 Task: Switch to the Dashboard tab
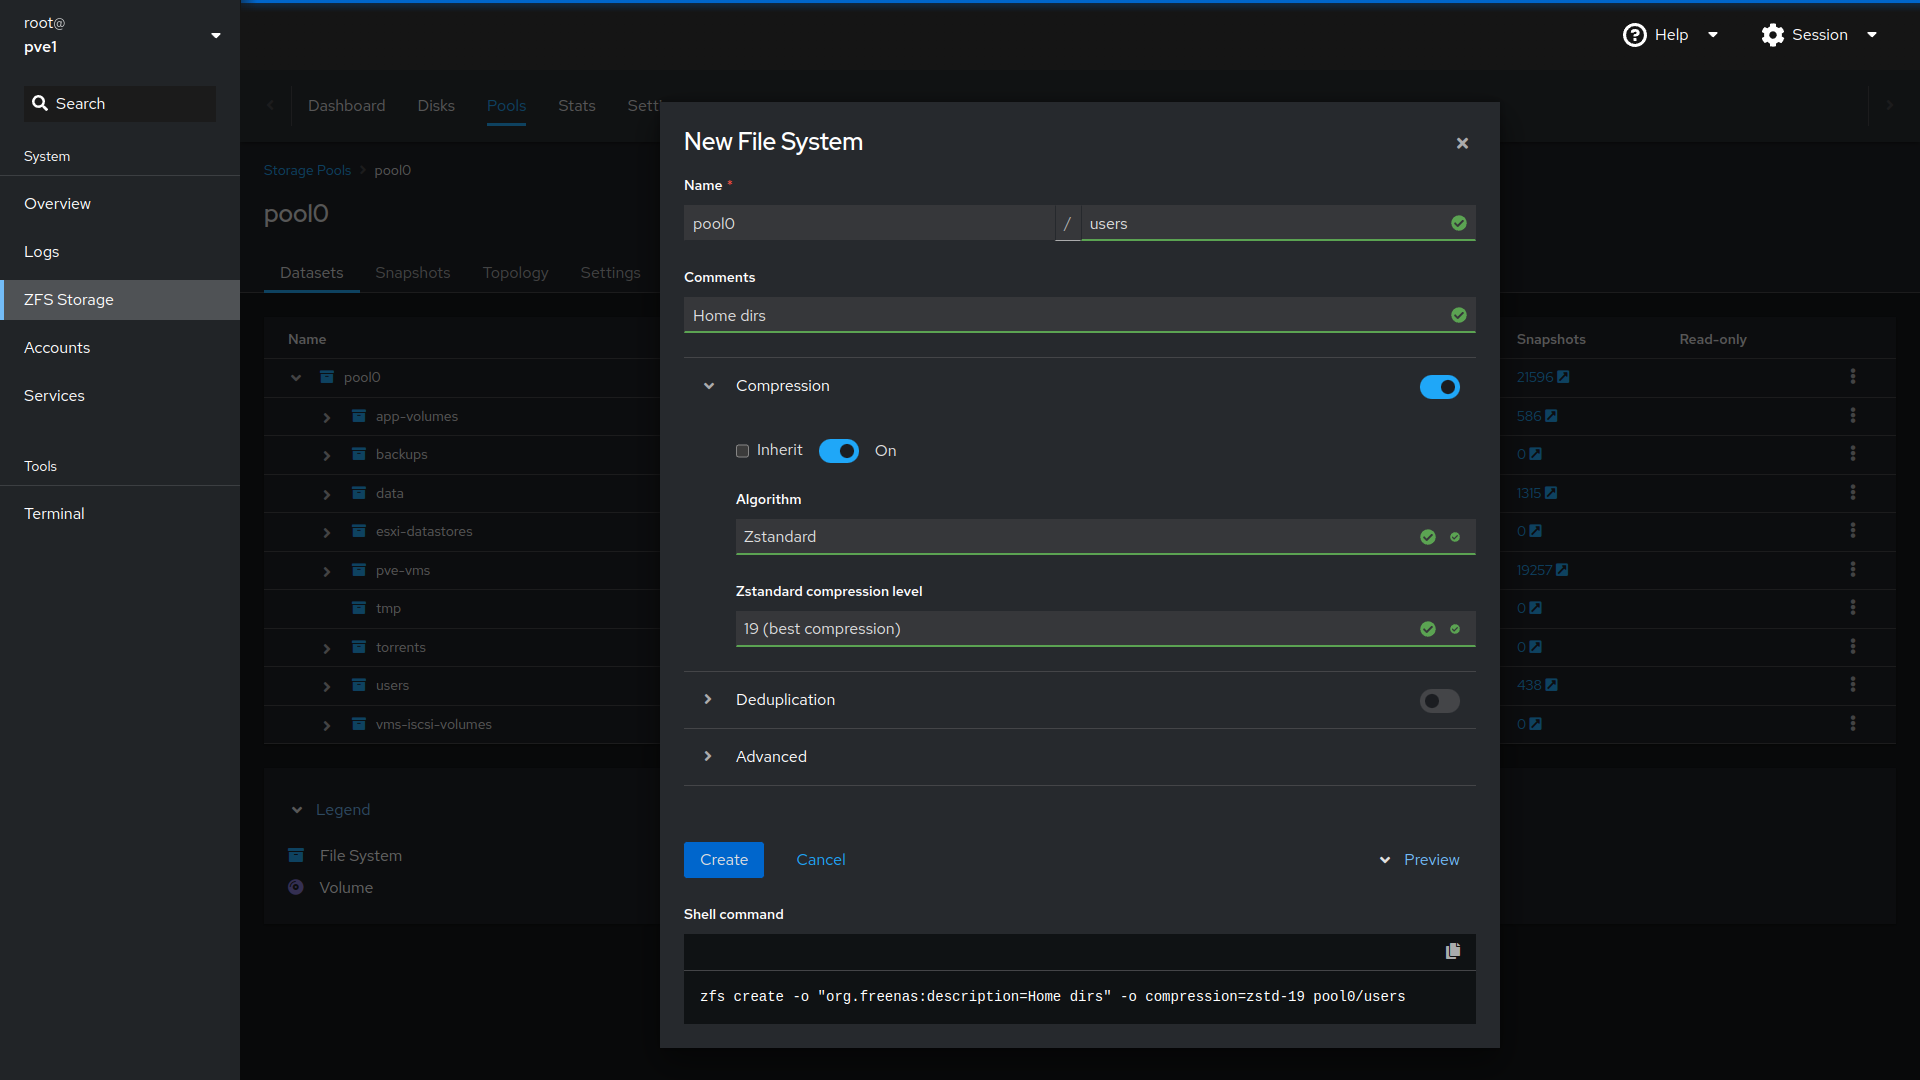[346, 106]
